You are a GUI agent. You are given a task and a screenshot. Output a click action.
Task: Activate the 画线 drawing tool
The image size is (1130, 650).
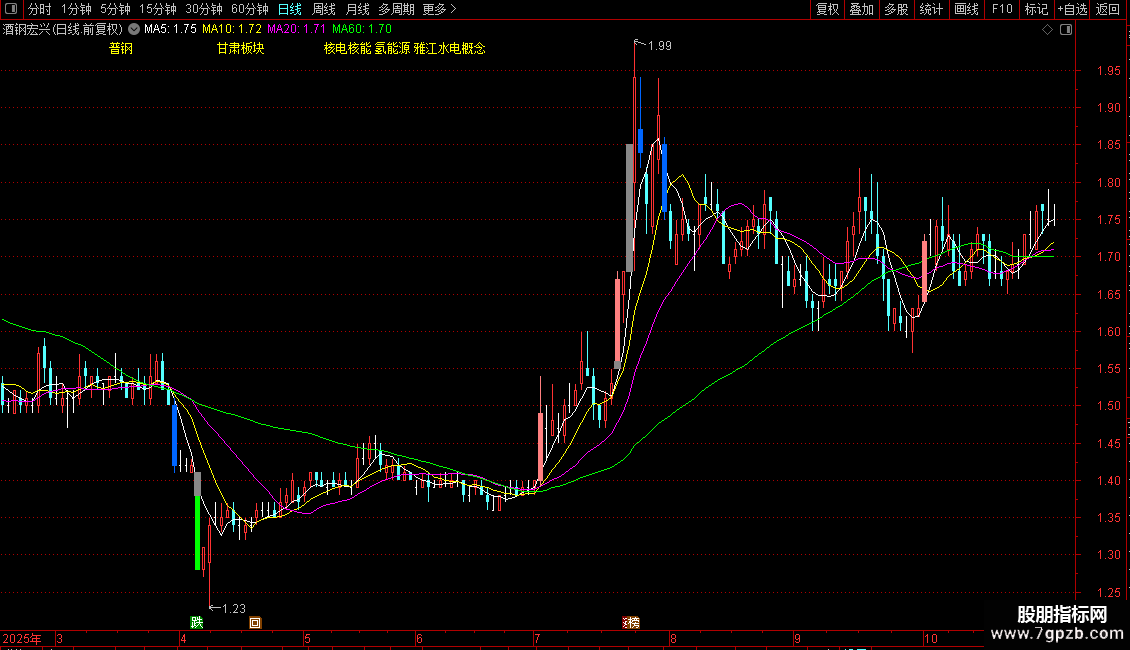[966, 9]
